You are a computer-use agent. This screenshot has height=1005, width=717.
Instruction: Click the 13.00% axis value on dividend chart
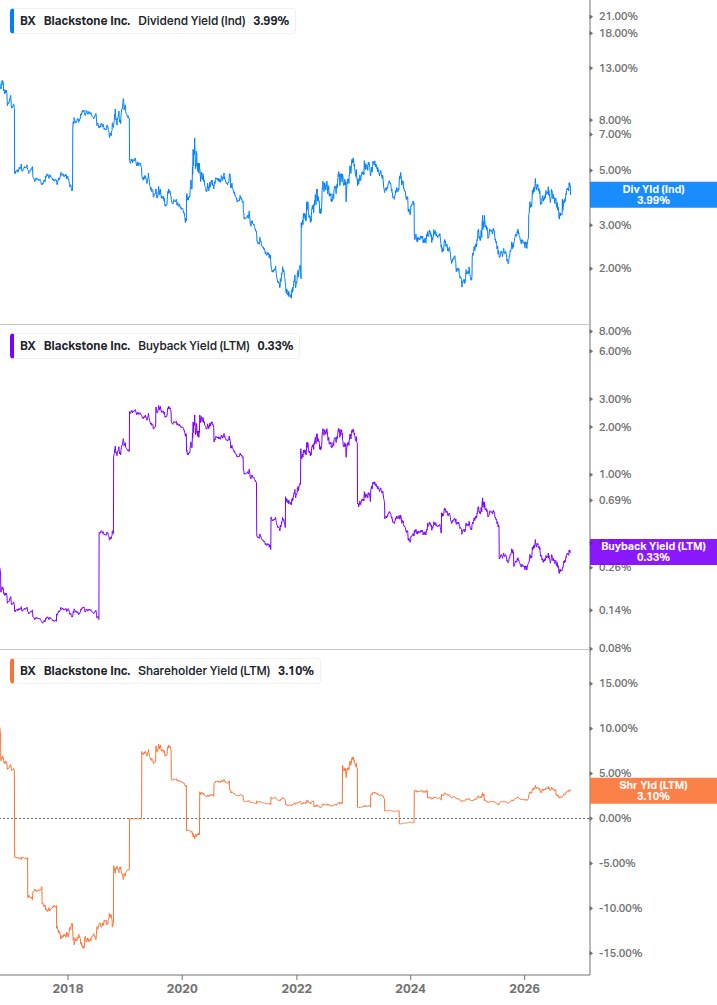(618, 68)
